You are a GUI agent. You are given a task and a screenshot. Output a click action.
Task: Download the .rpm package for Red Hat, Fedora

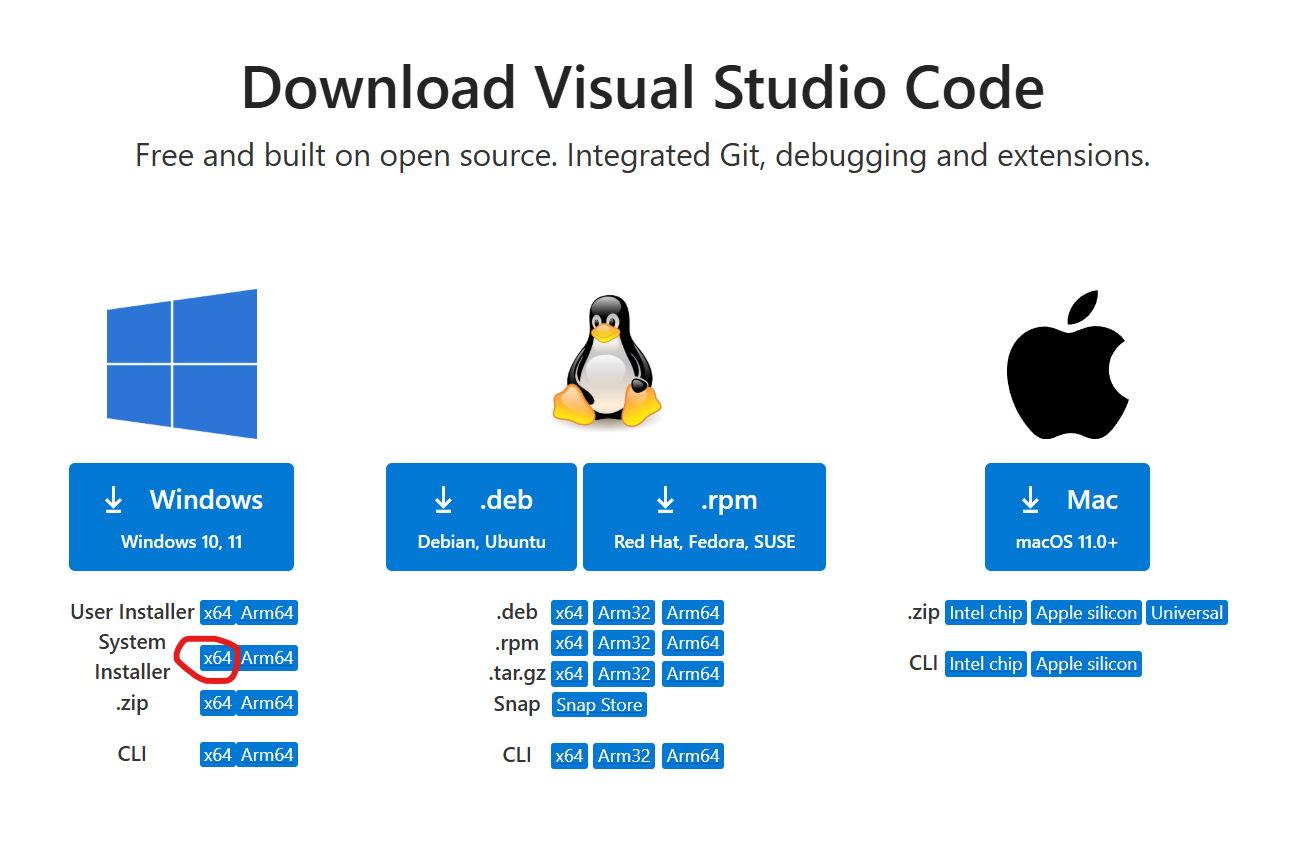tap(704, 517)
